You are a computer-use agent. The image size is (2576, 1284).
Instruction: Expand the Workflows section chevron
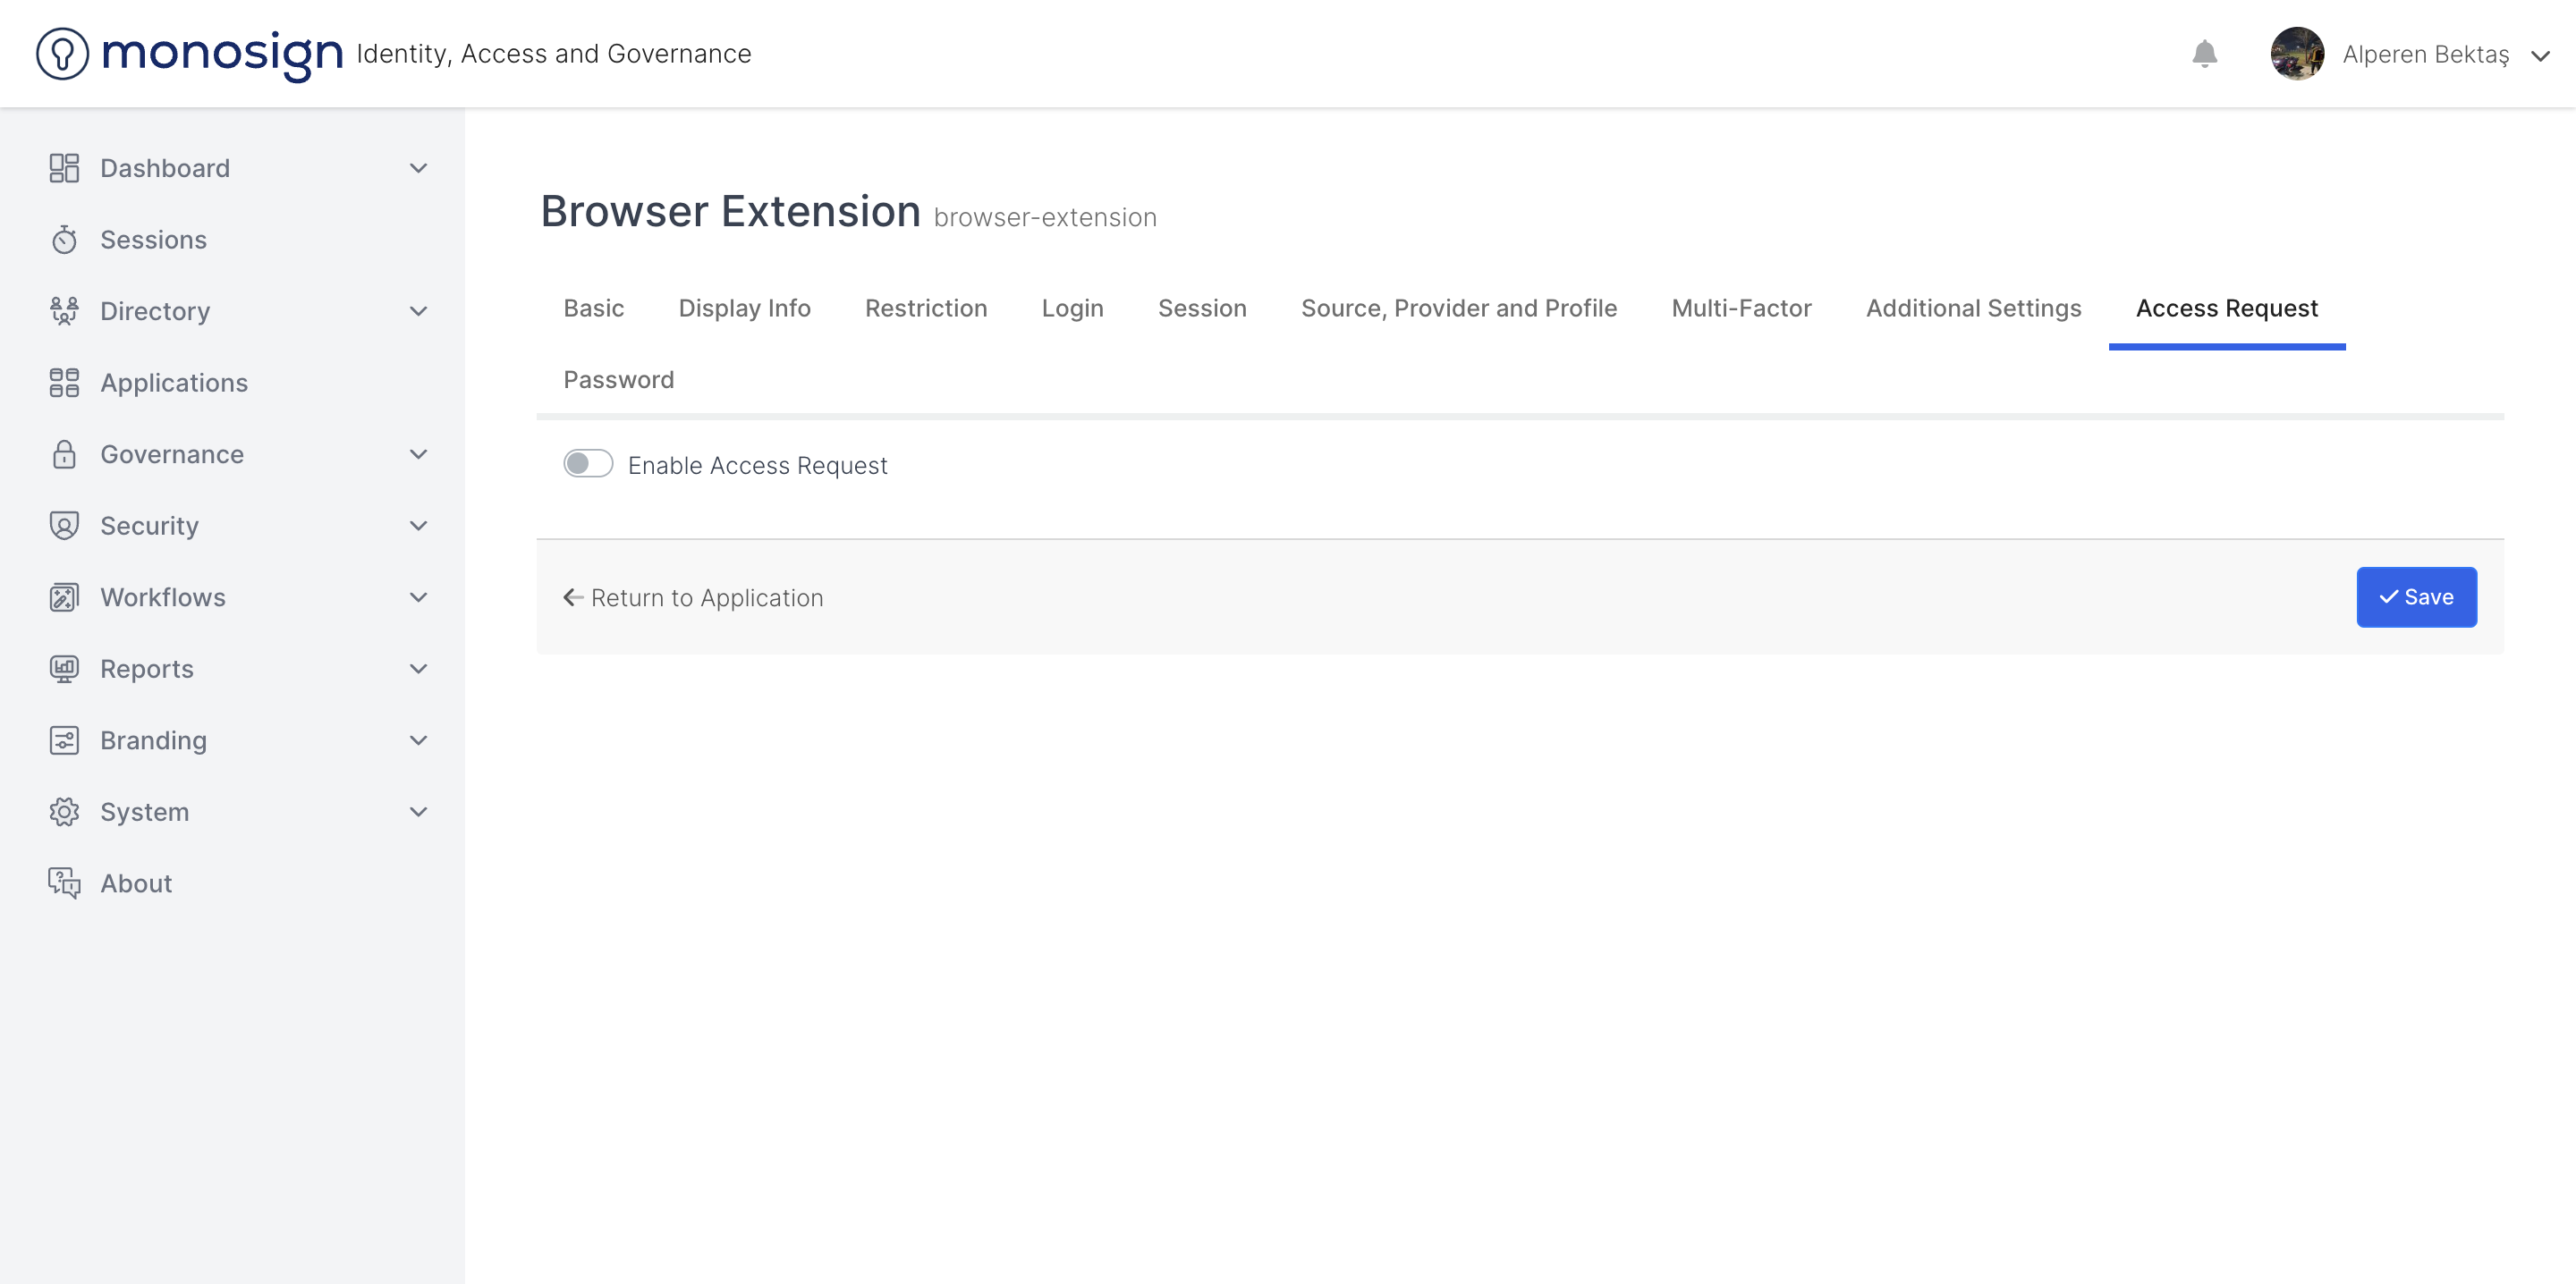(x=418, y=597)
